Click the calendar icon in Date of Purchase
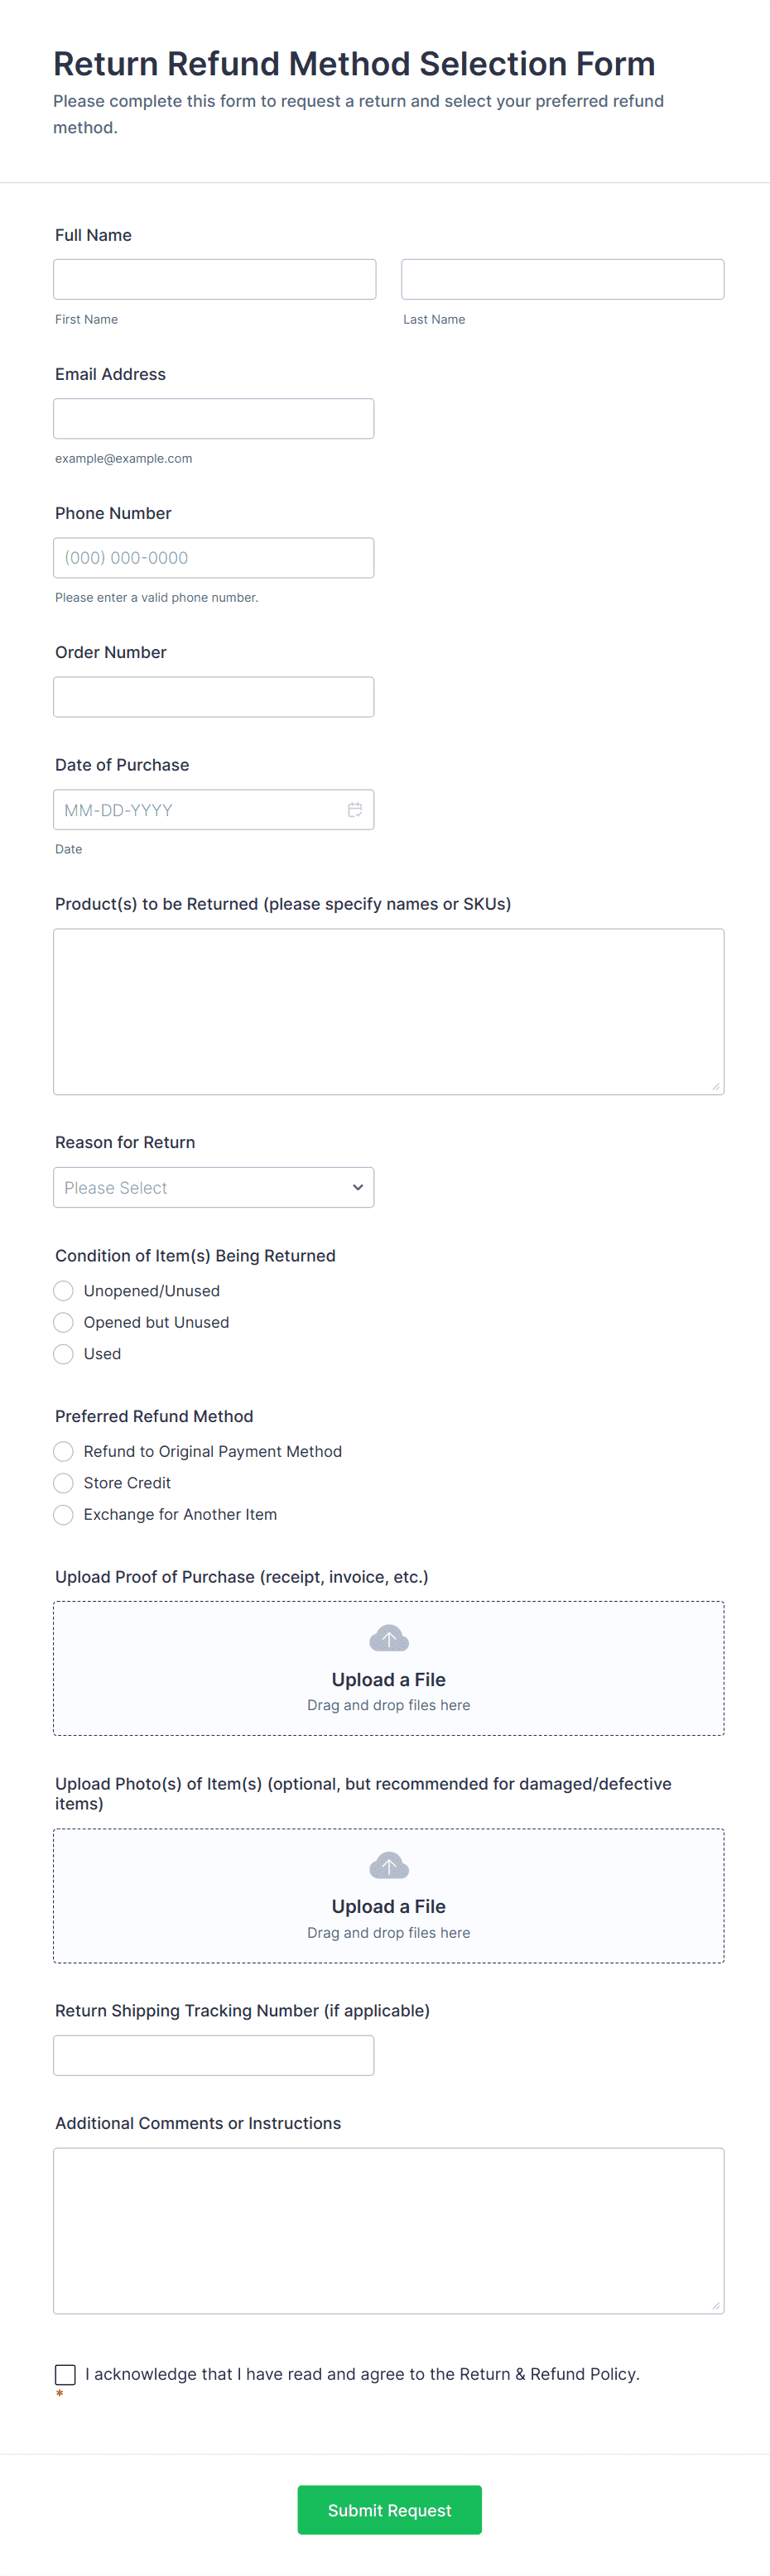 tap(355, 810)
